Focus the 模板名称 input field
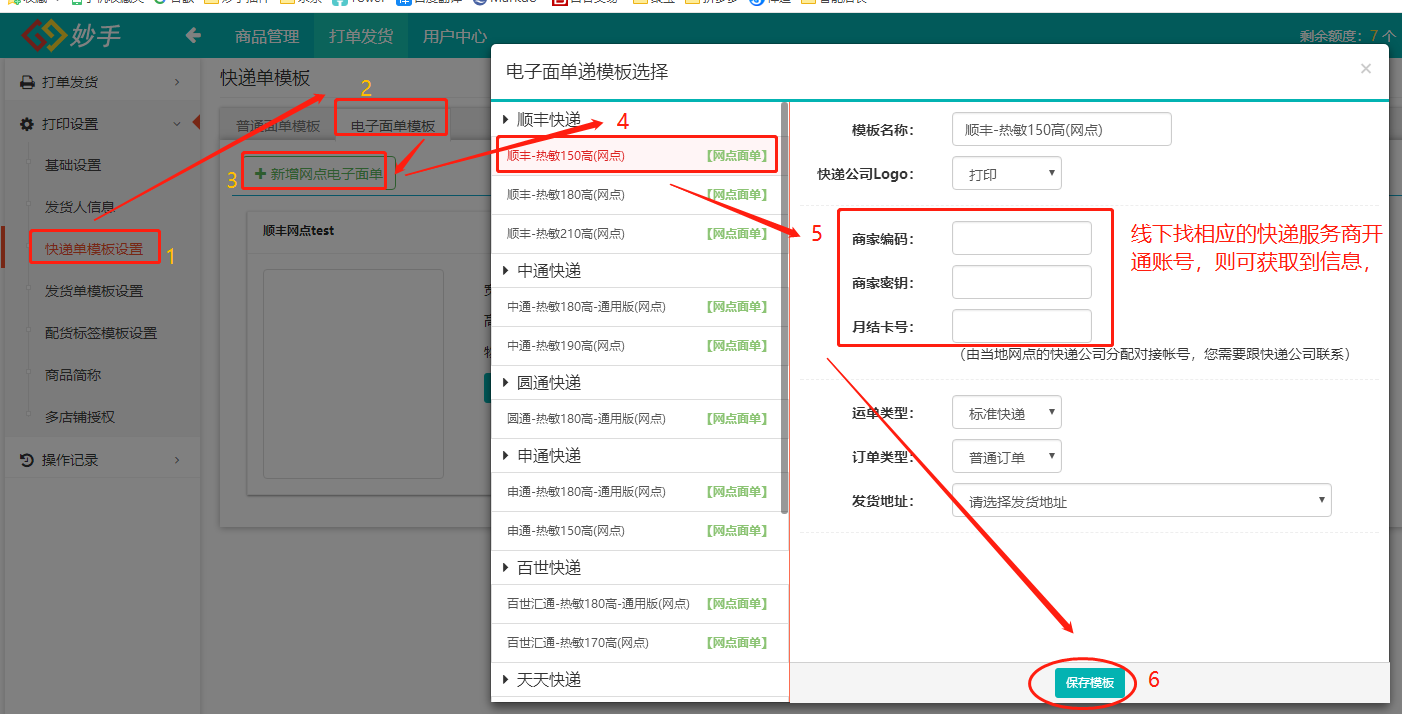Viewport: 1402px width, 714px height. [x=1061, y=129]
